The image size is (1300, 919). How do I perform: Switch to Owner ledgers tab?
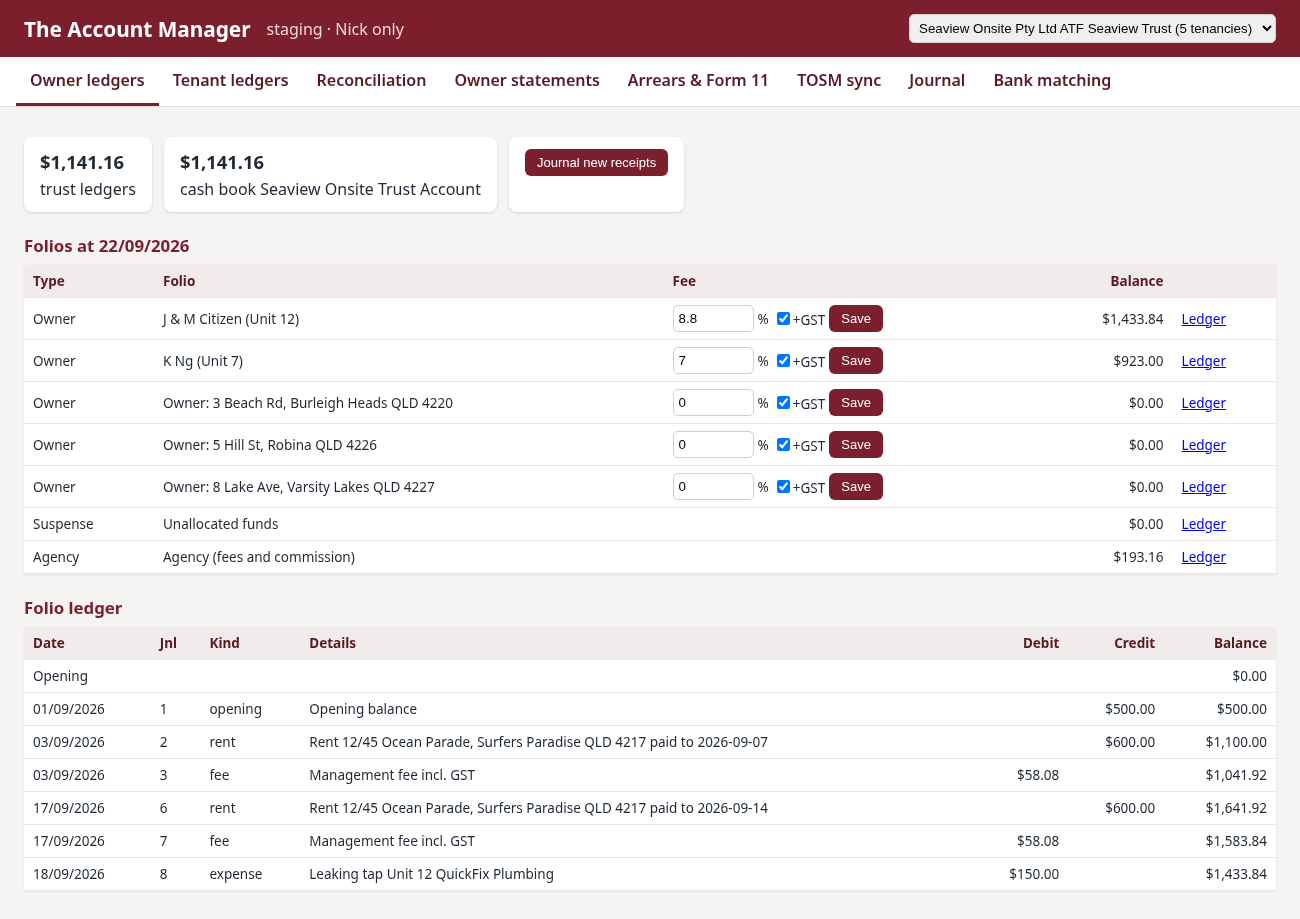coord(87,81)
